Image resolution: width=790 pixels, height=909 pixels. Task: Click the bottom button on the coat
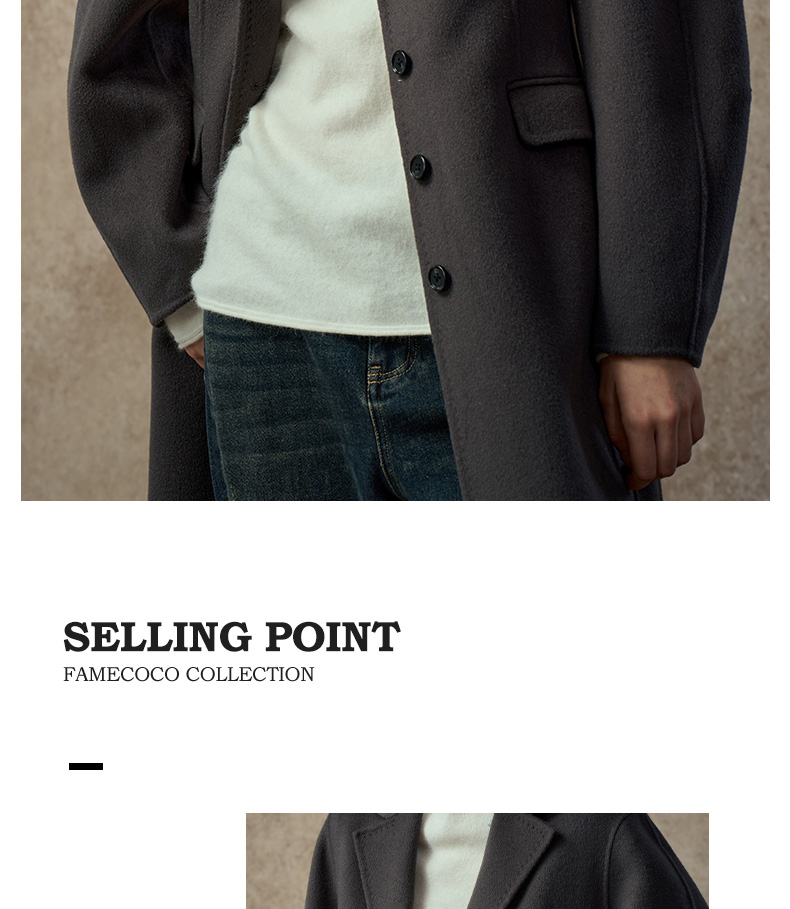click(x=438, y=278)
